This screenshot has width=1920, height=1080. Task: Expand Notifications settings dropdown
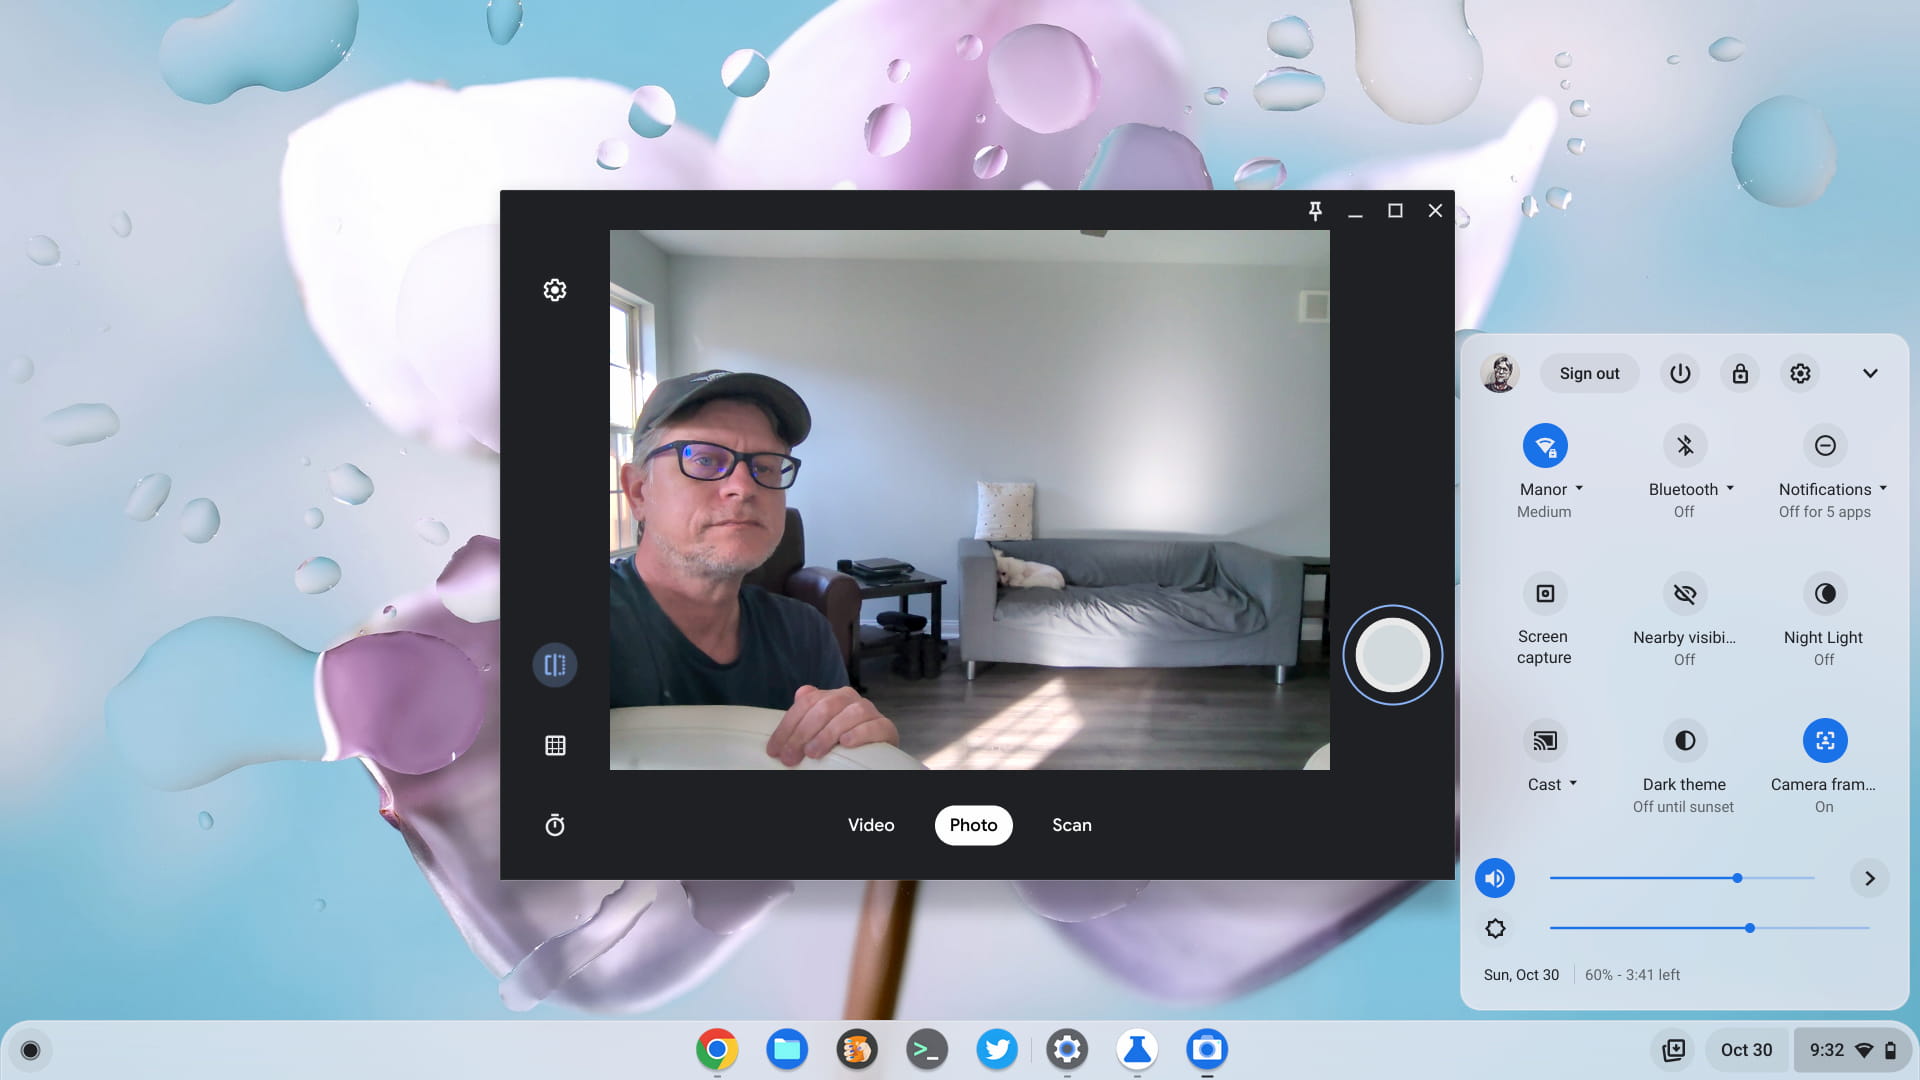coord(1832,489)
